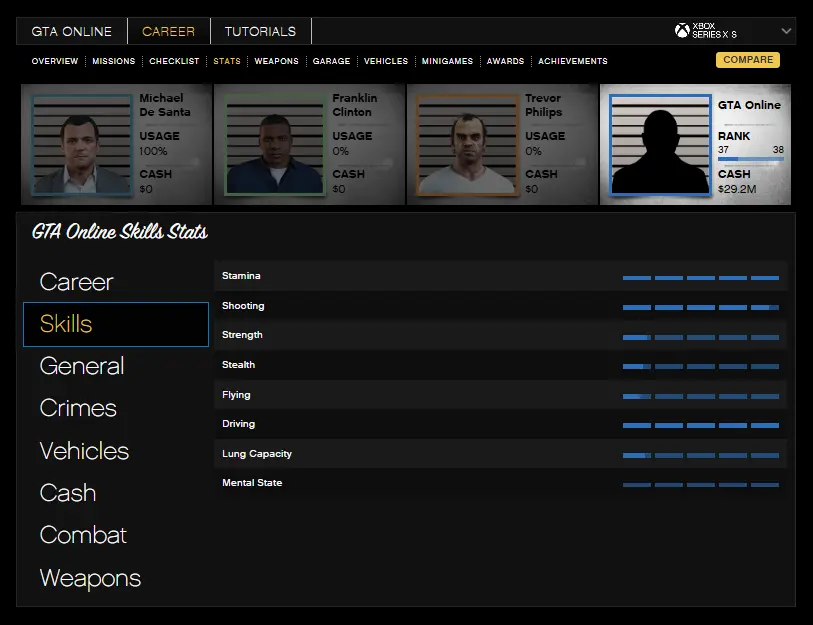Select the GTA Online silhouette avatar
This screenshot has width=813, height=625.
(660, 145)
